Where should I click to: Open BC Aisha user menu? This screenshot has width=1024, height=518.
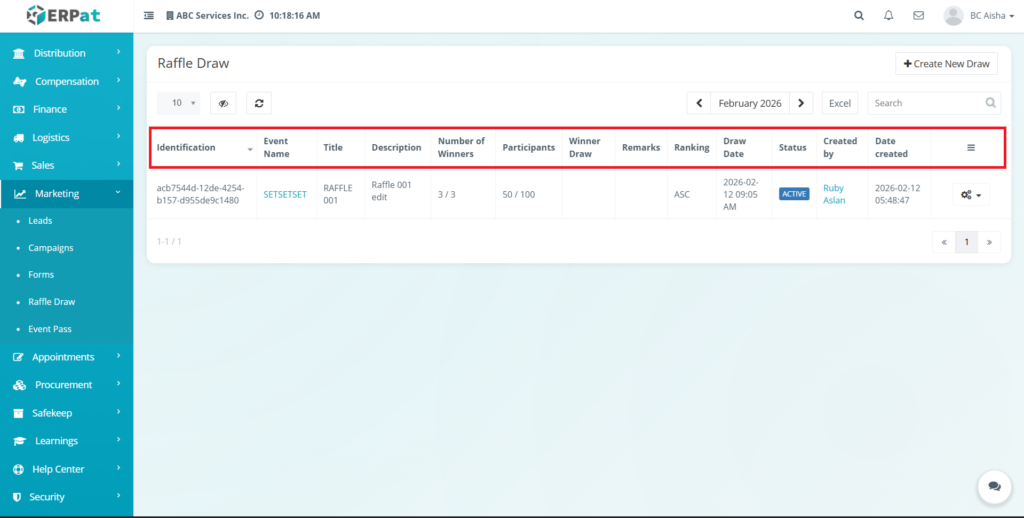[x=974, y=16]
